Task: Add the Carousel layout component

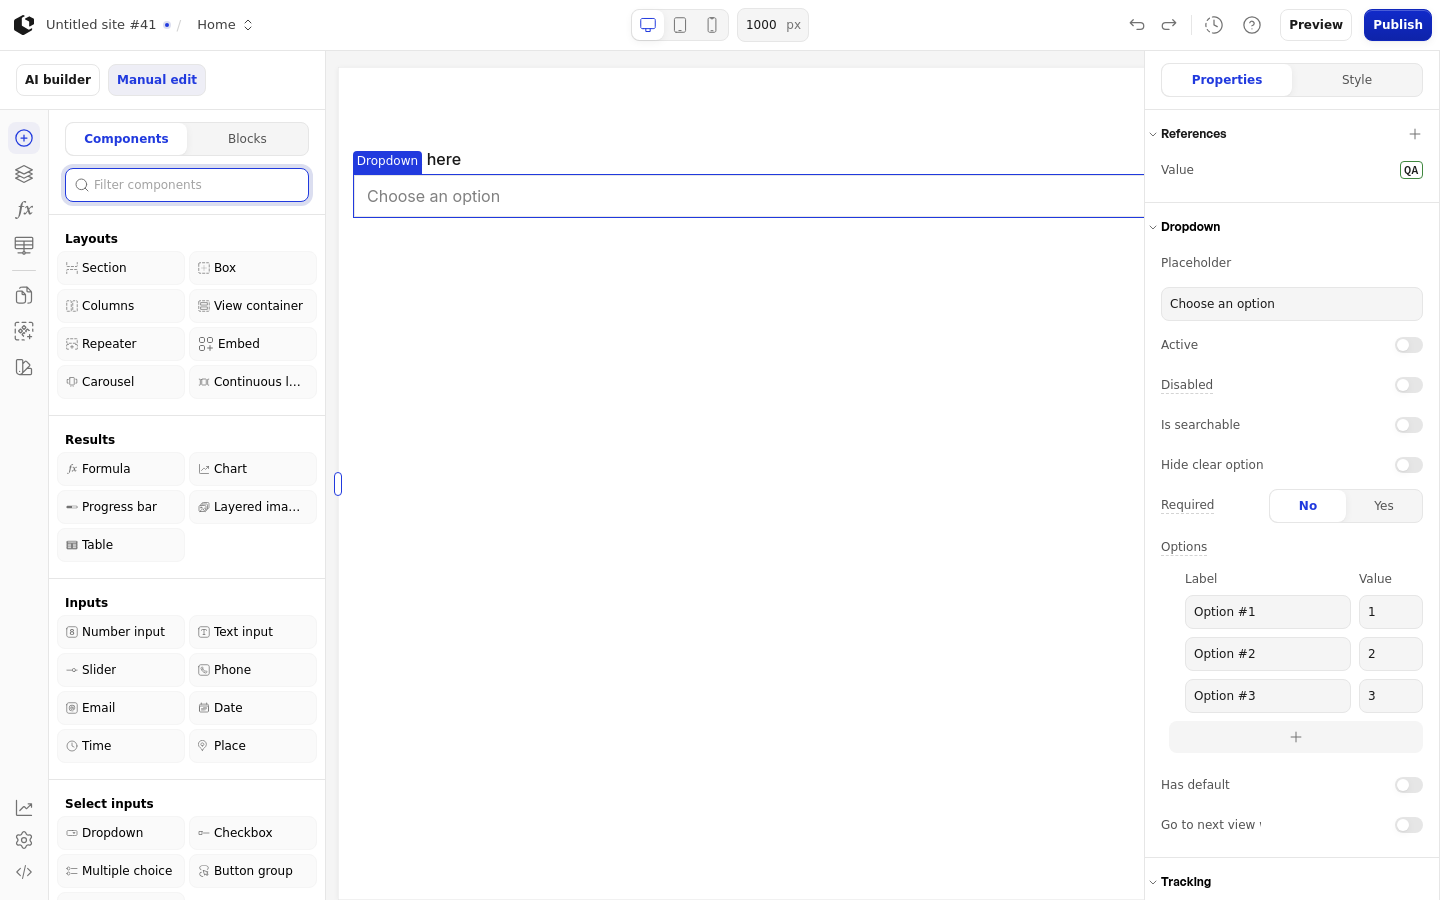Action: pyautogui.click(x=121, y=382)
